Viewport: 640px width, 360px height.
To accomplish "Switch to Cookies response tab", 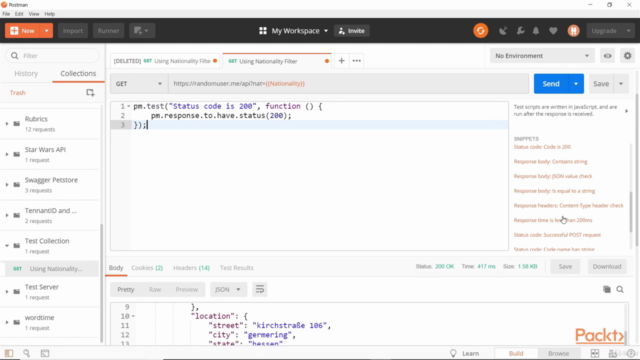I will [147, 268].
